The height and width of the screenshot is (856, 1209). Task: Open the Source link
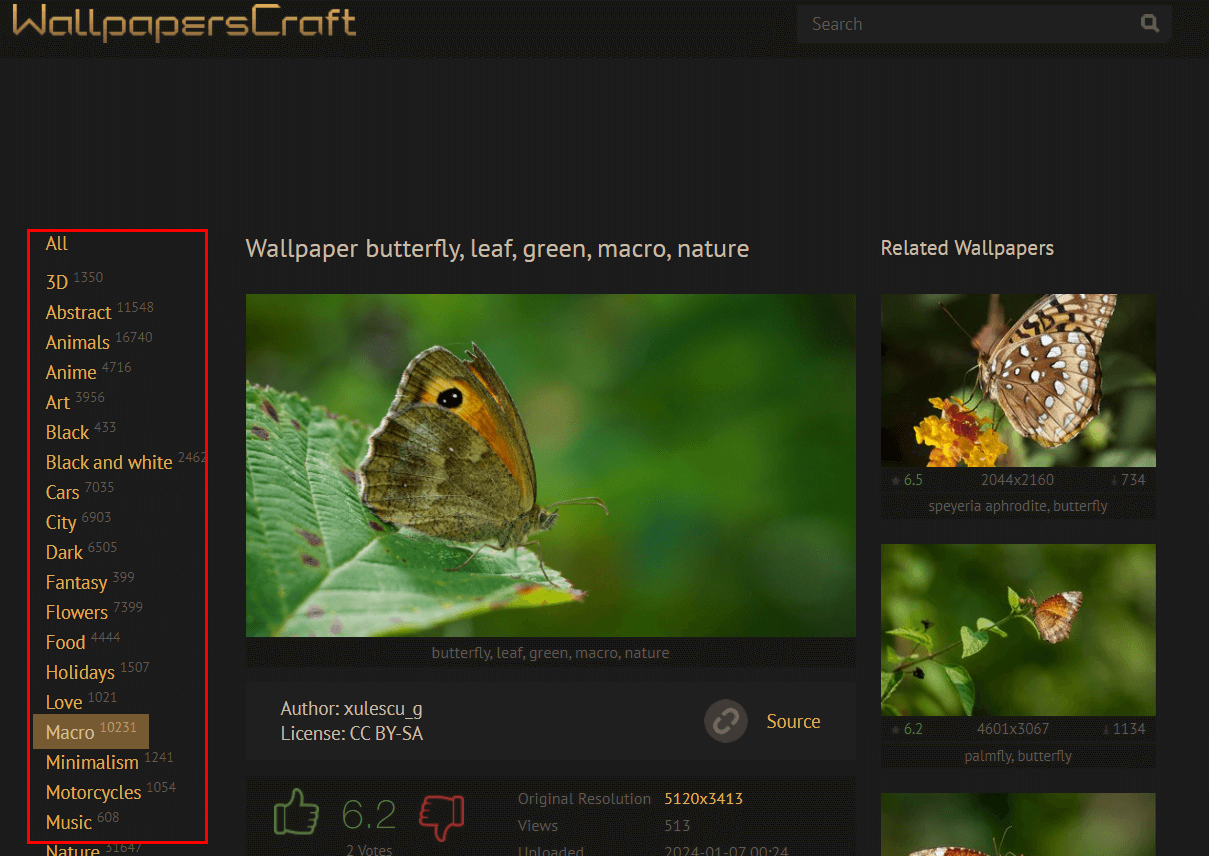[x=793, y=721]
